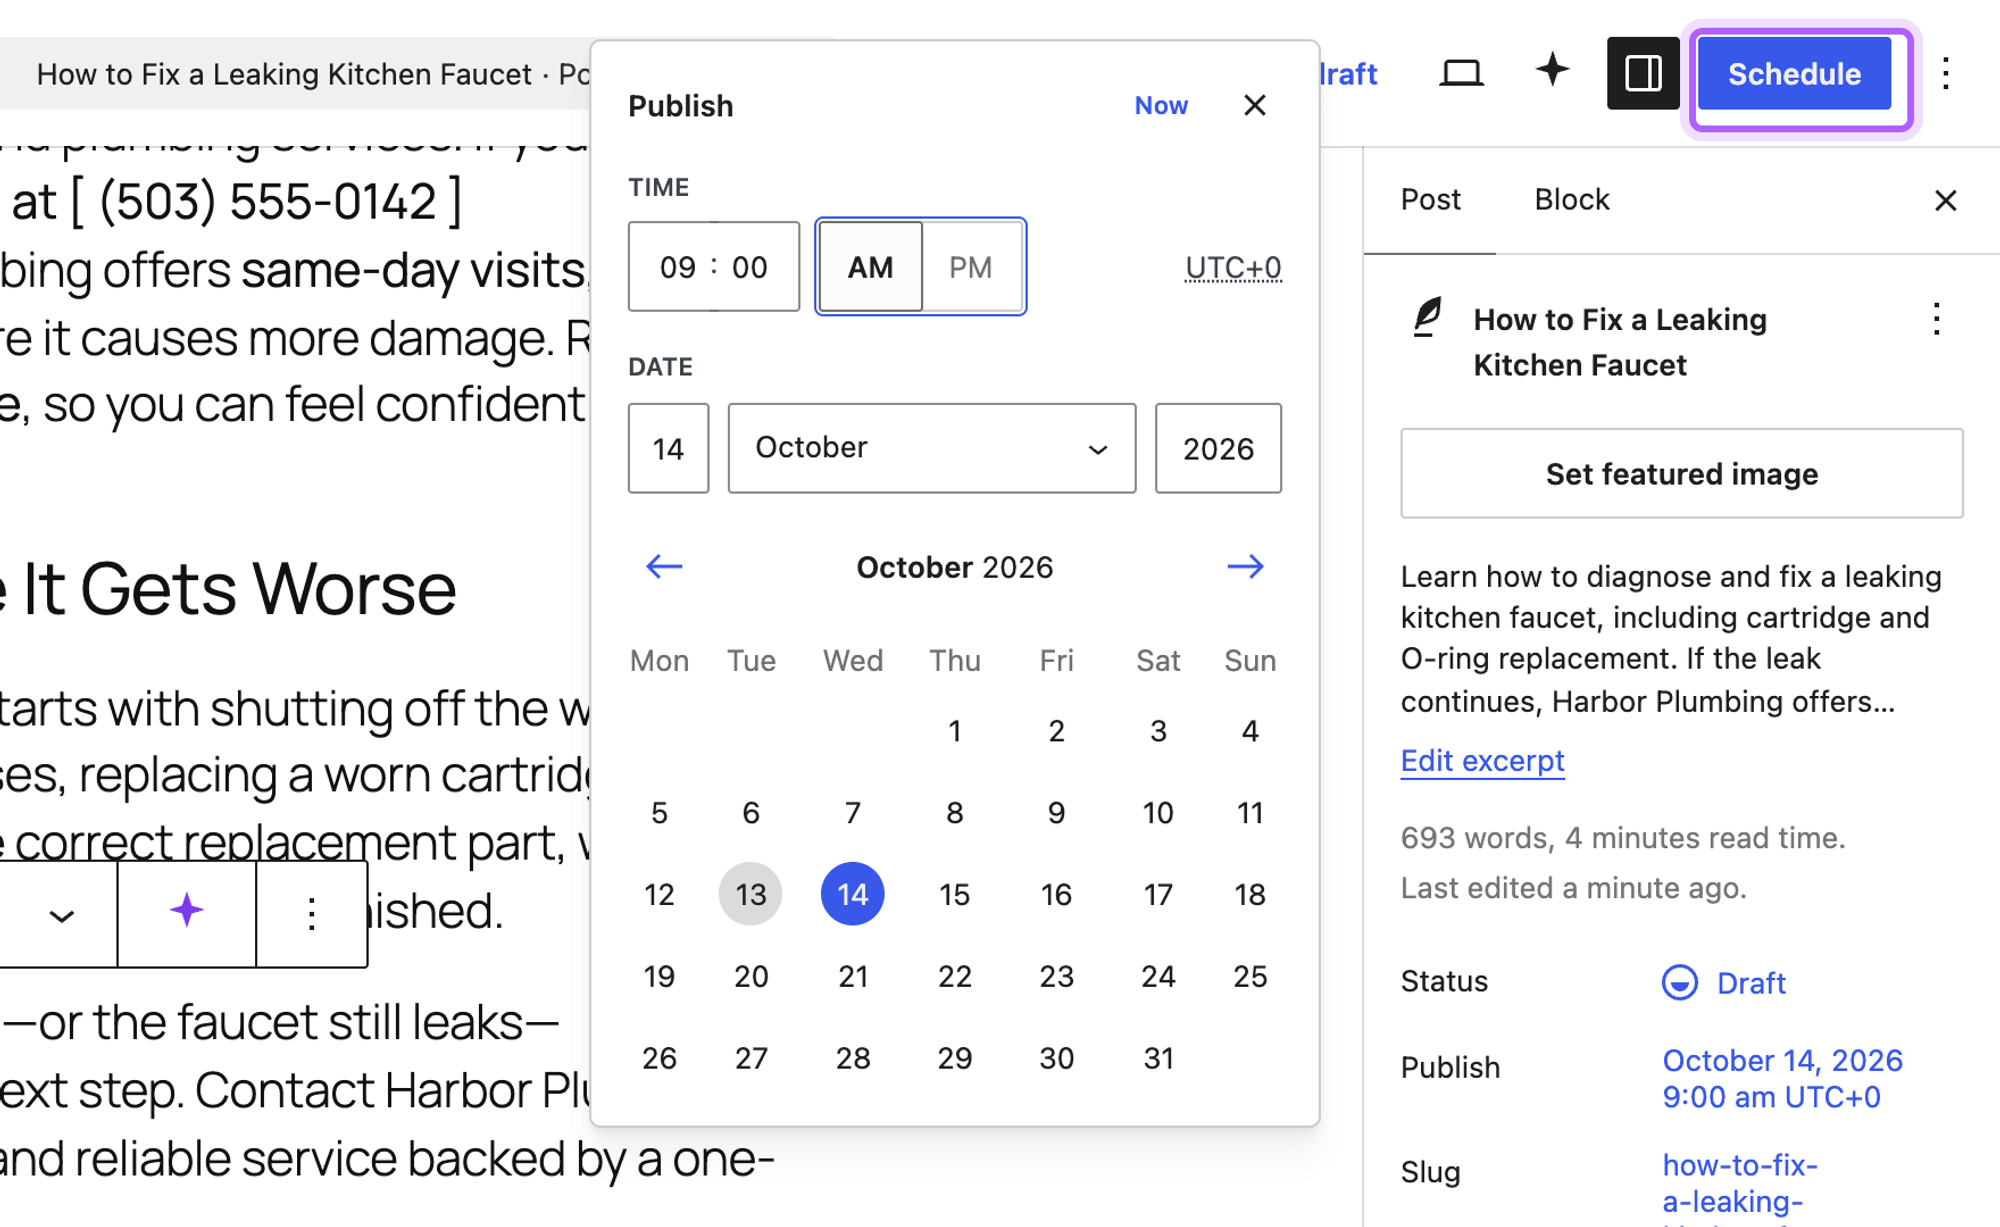The height and width of the screenshot is (1227, 2000).
Task: Click the Draft status circle icon
Action: click(x=1680, y=983)
